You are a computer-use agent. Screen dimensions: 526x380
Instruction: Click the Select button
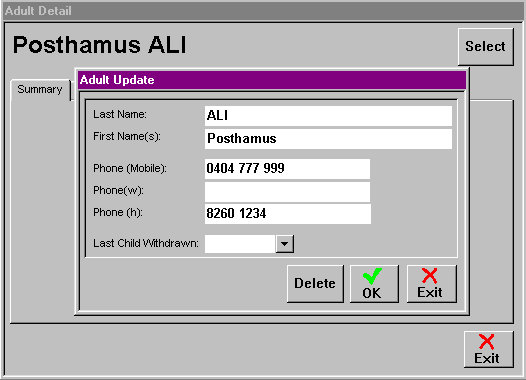[x=485, y=47]
